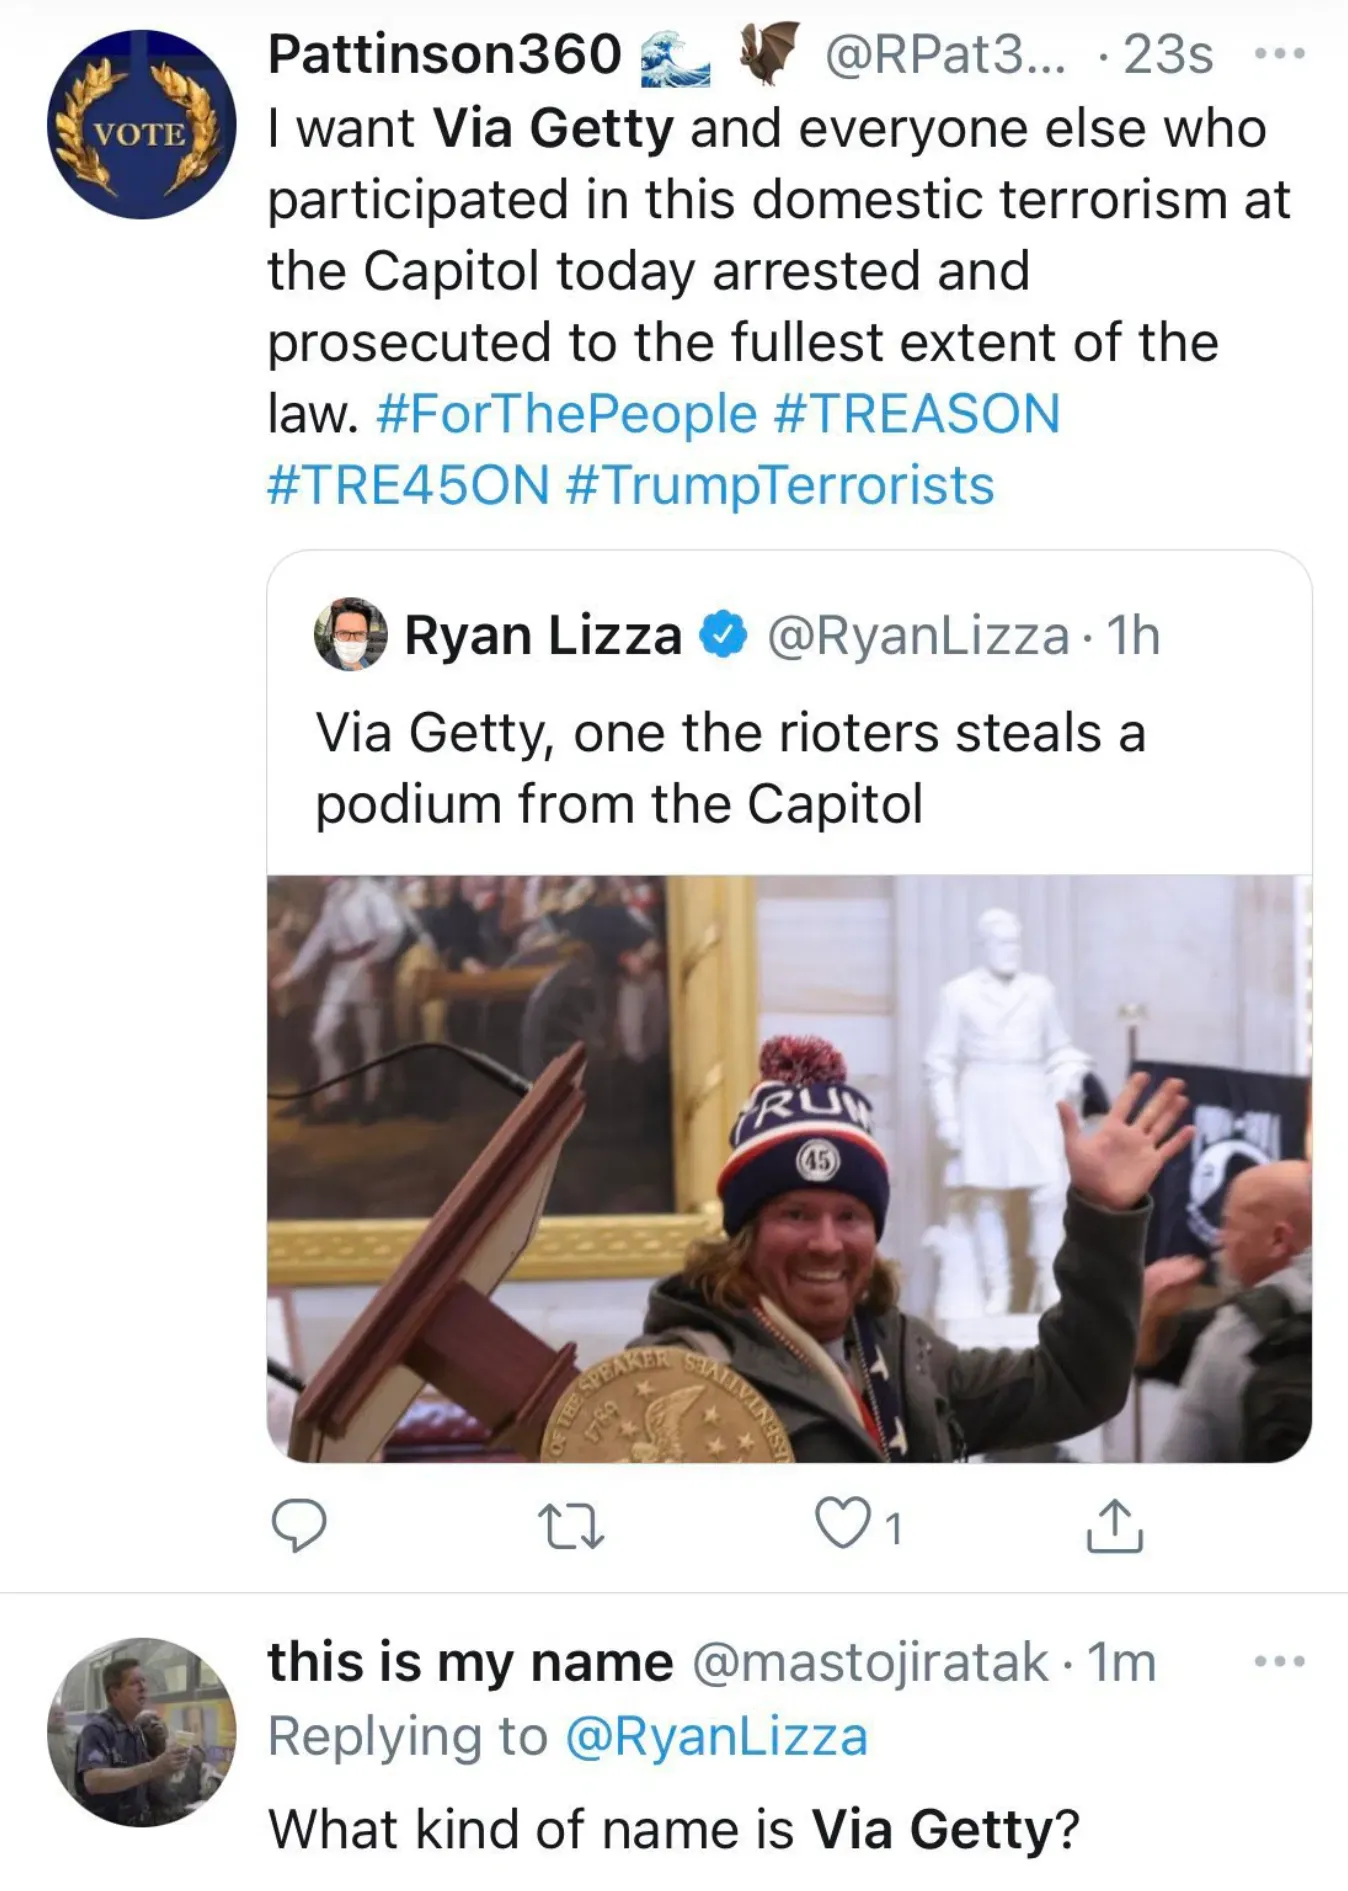Image resolution: width=1348 pixels, height=1891 pixels.
Task: Click the @RyanLizza handle in quoted tweet
Action: pos(917,637)
